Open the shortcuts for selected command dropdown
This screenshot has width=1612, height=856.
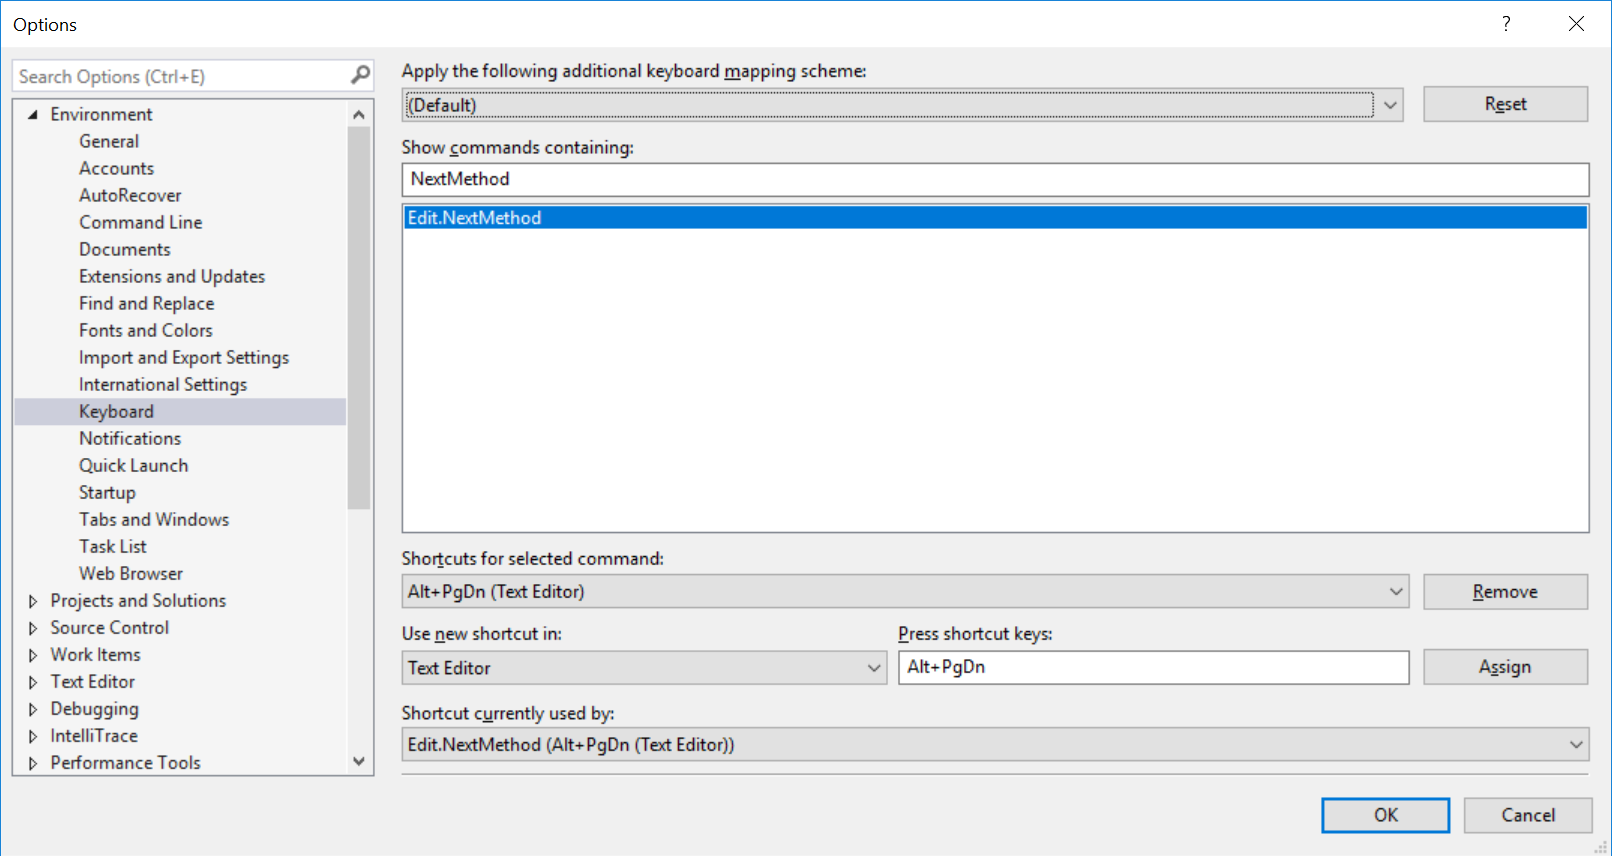(x=1395, y=592)
